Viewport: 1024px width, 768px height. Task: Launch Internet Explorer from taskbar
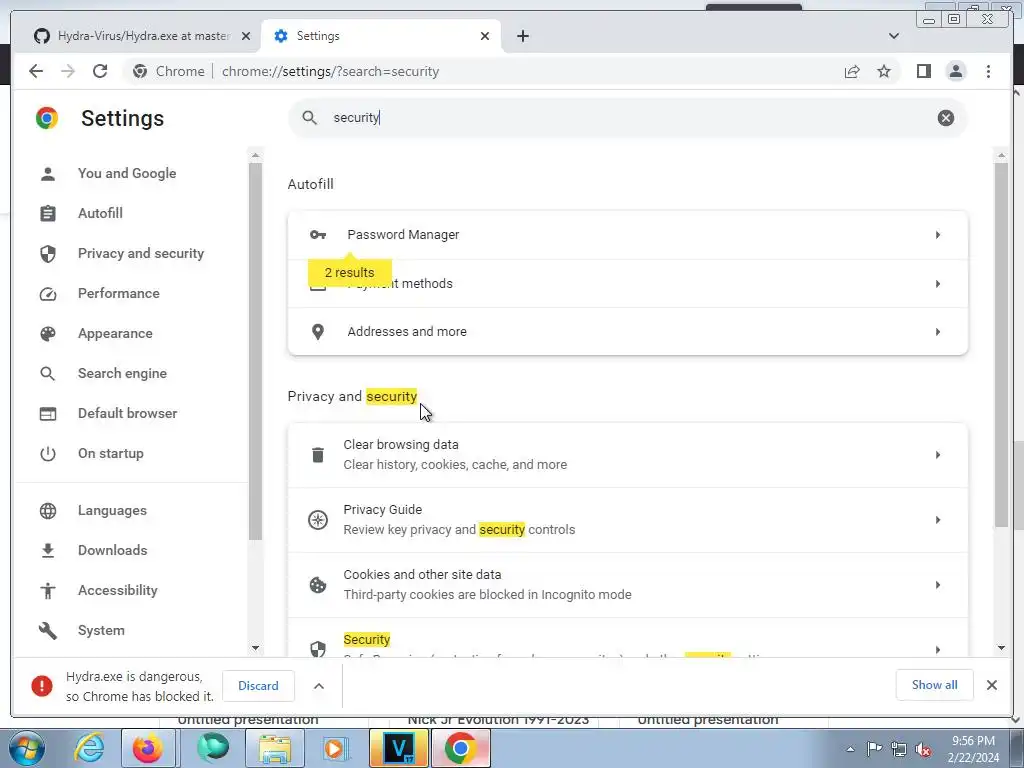click(88, 748)
